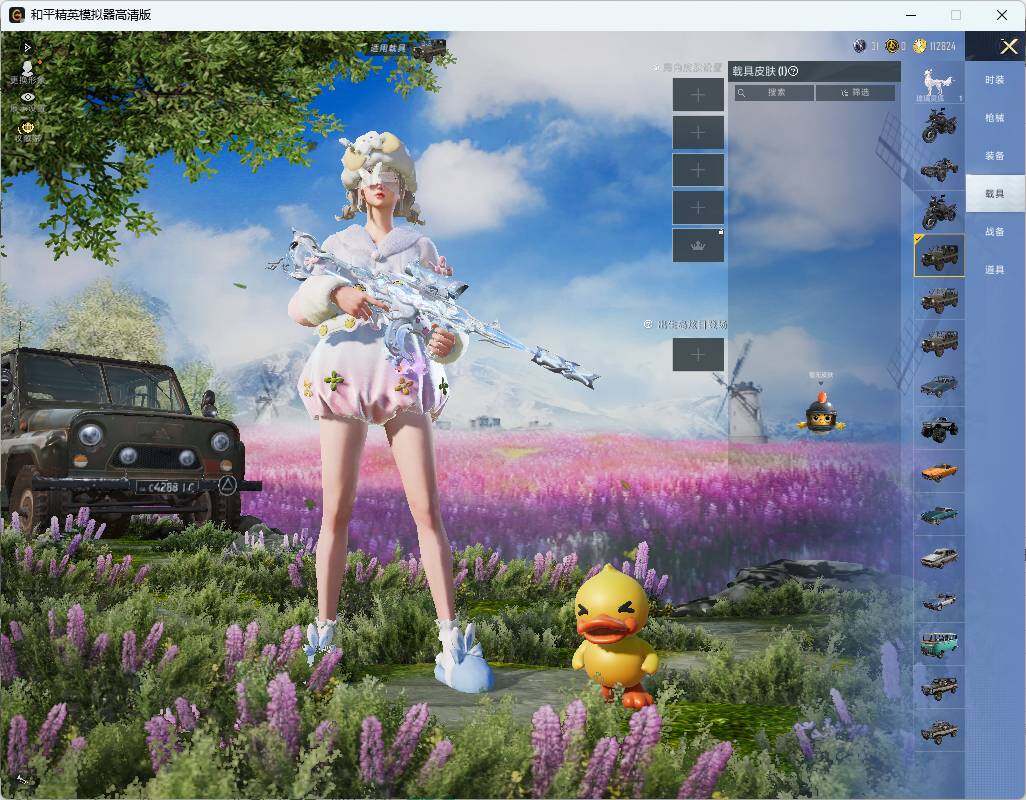Click the locked crown slot
The width and height of the screenshot is (1026, 800).
(x=698, y=245)
